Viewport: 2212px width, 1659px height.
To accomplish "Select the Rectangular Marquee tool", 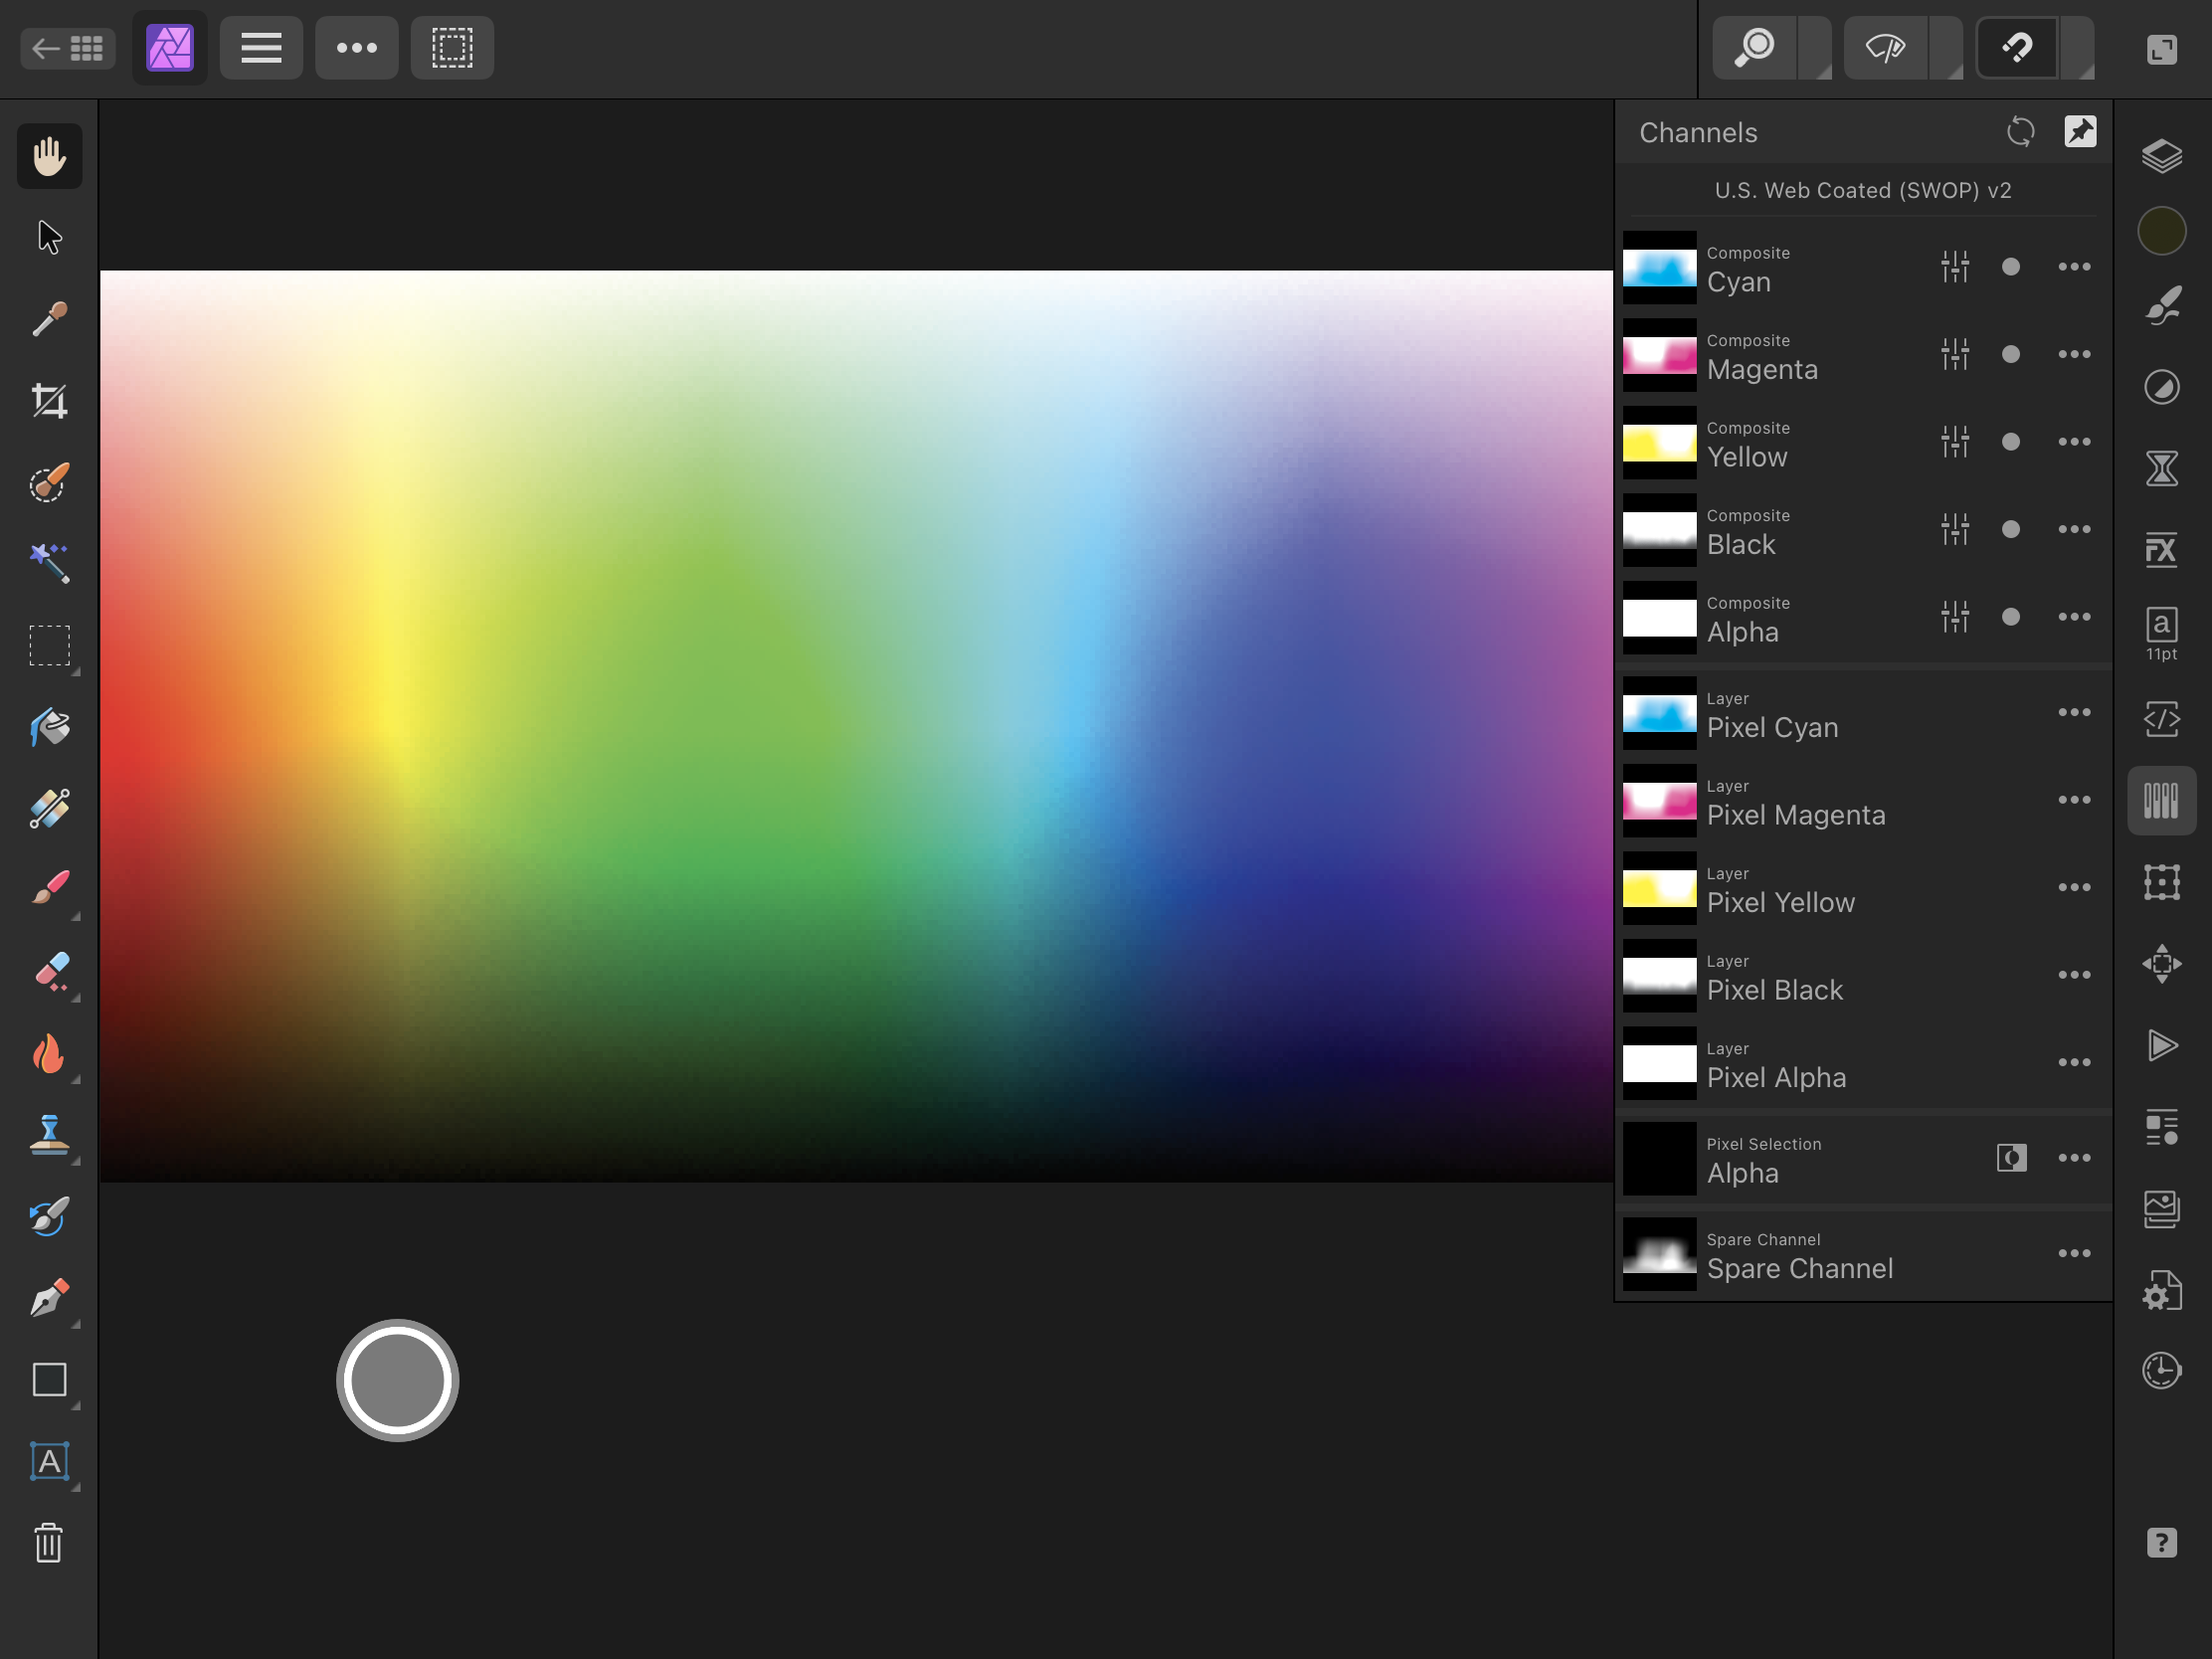I will click(x=49, y=646).
